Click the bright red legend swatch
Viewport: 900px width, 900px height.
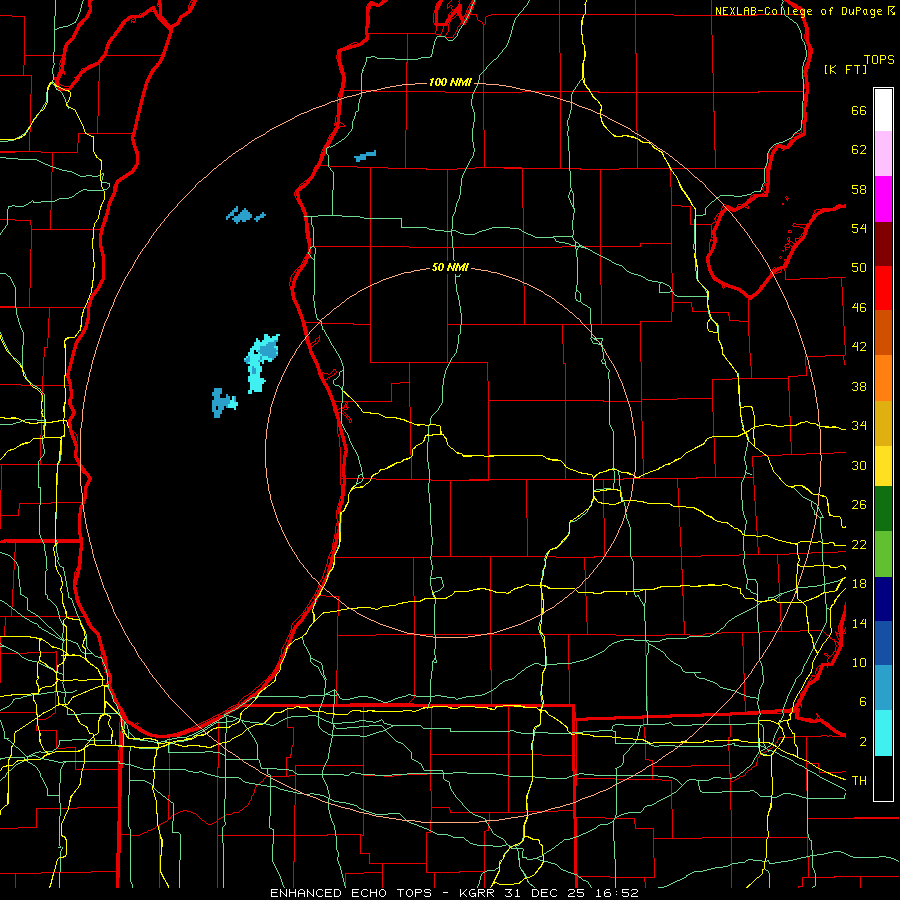pyautogui.click(x=883, y=288)
